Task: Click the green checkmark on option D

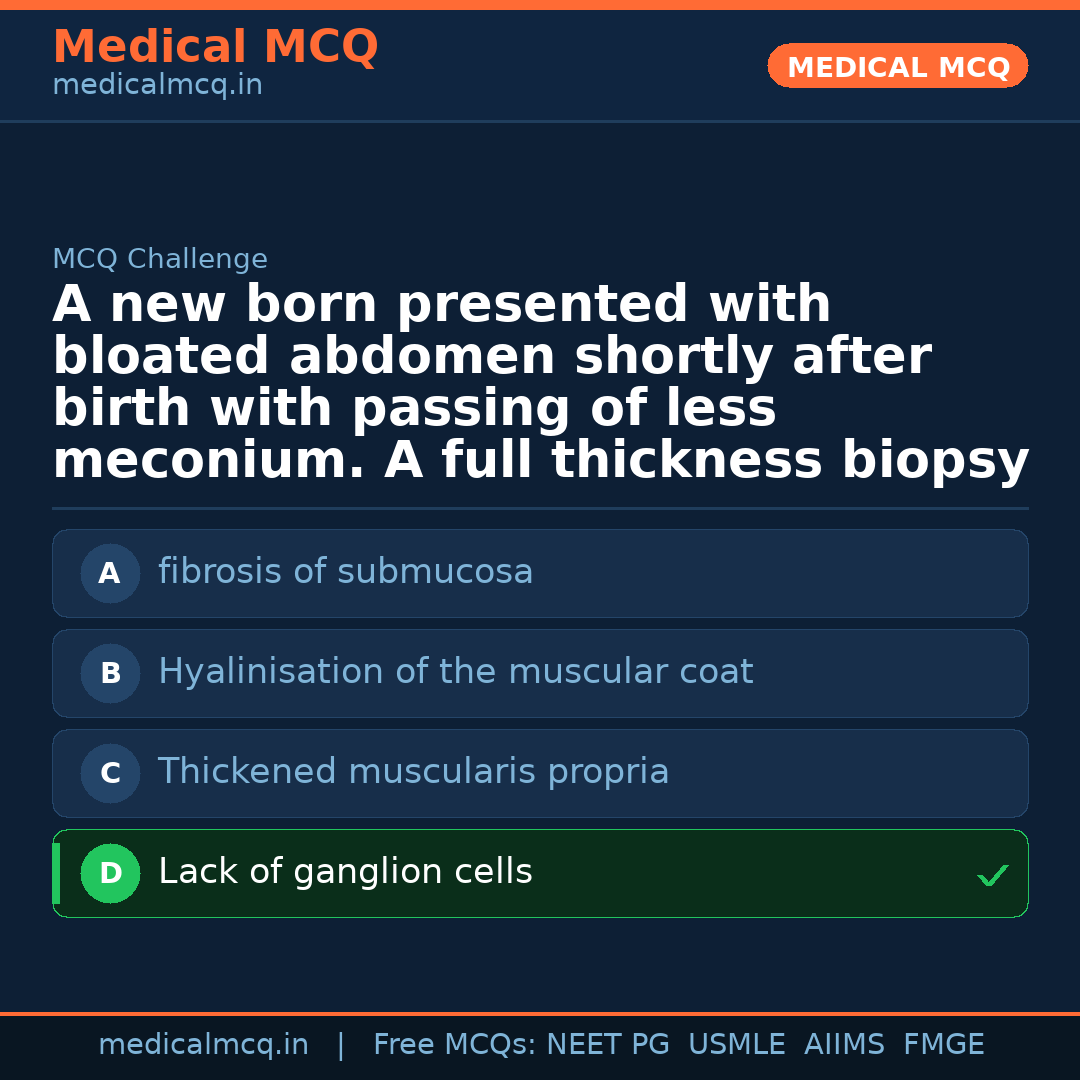Action: [x=992, y=876]
